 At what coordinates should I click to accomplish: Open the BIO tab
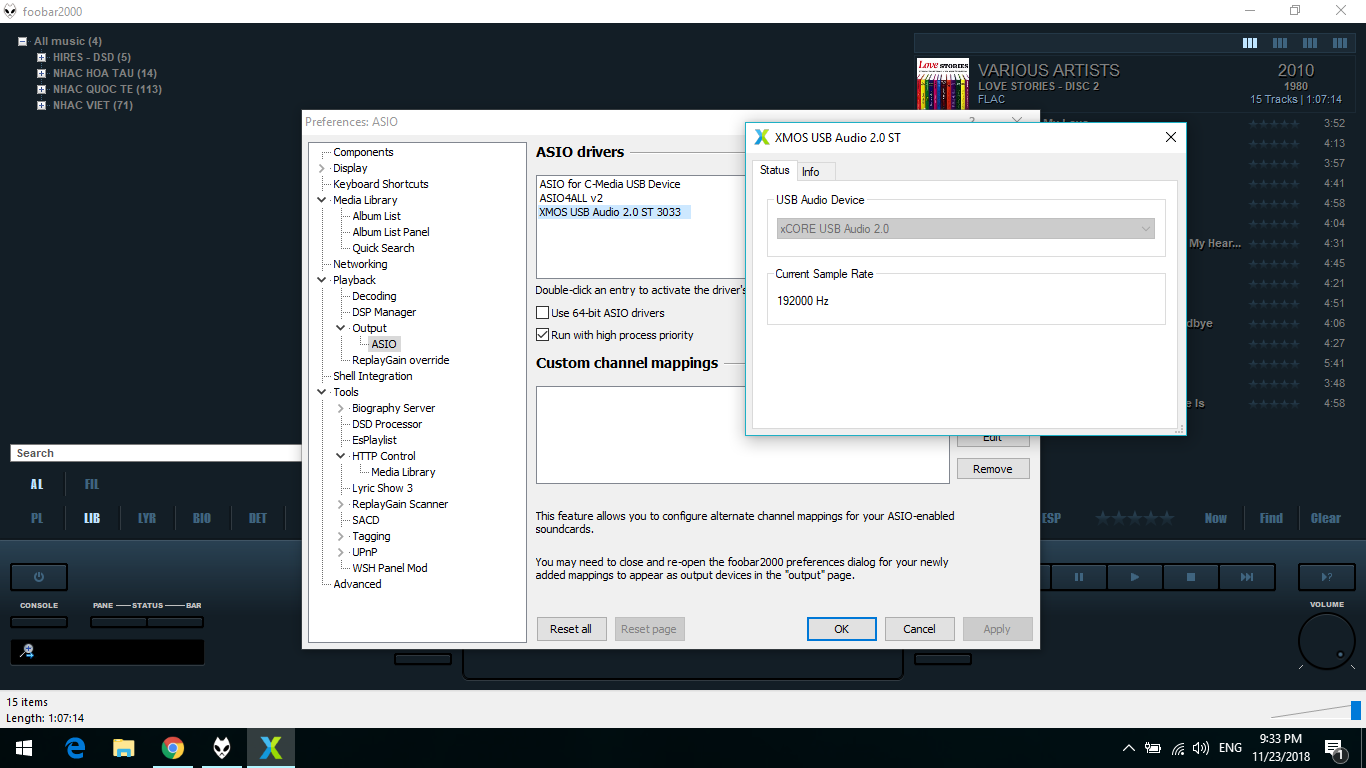point(202,518)
